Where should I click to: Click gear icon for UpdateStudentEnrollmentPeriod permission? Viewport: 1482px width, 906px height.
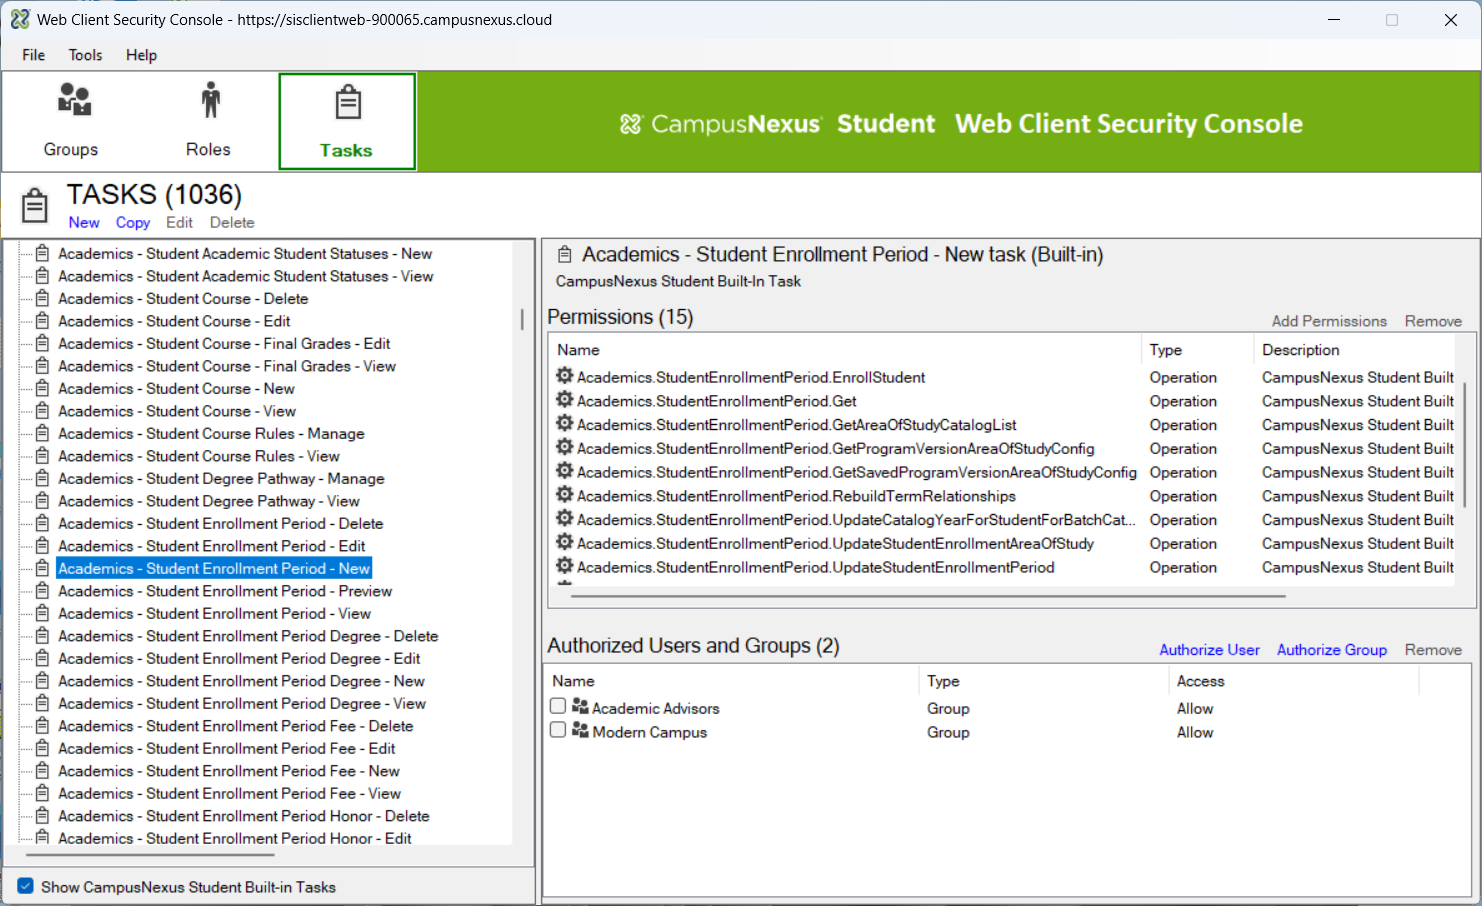565,566
